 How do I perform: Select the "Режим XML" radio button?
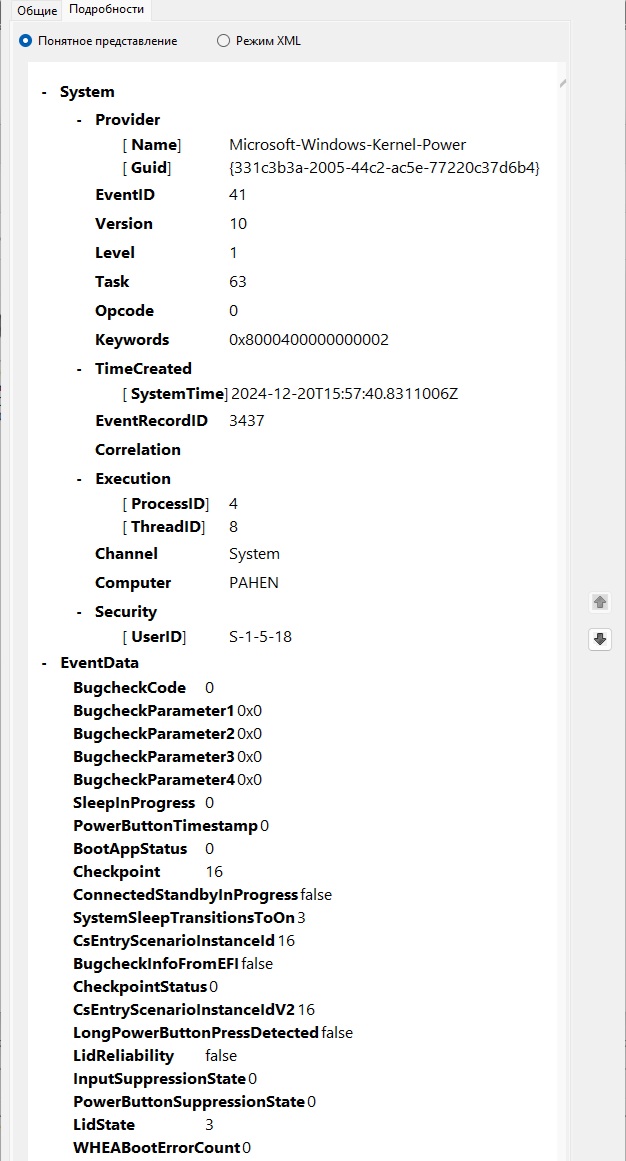(223, 41)
